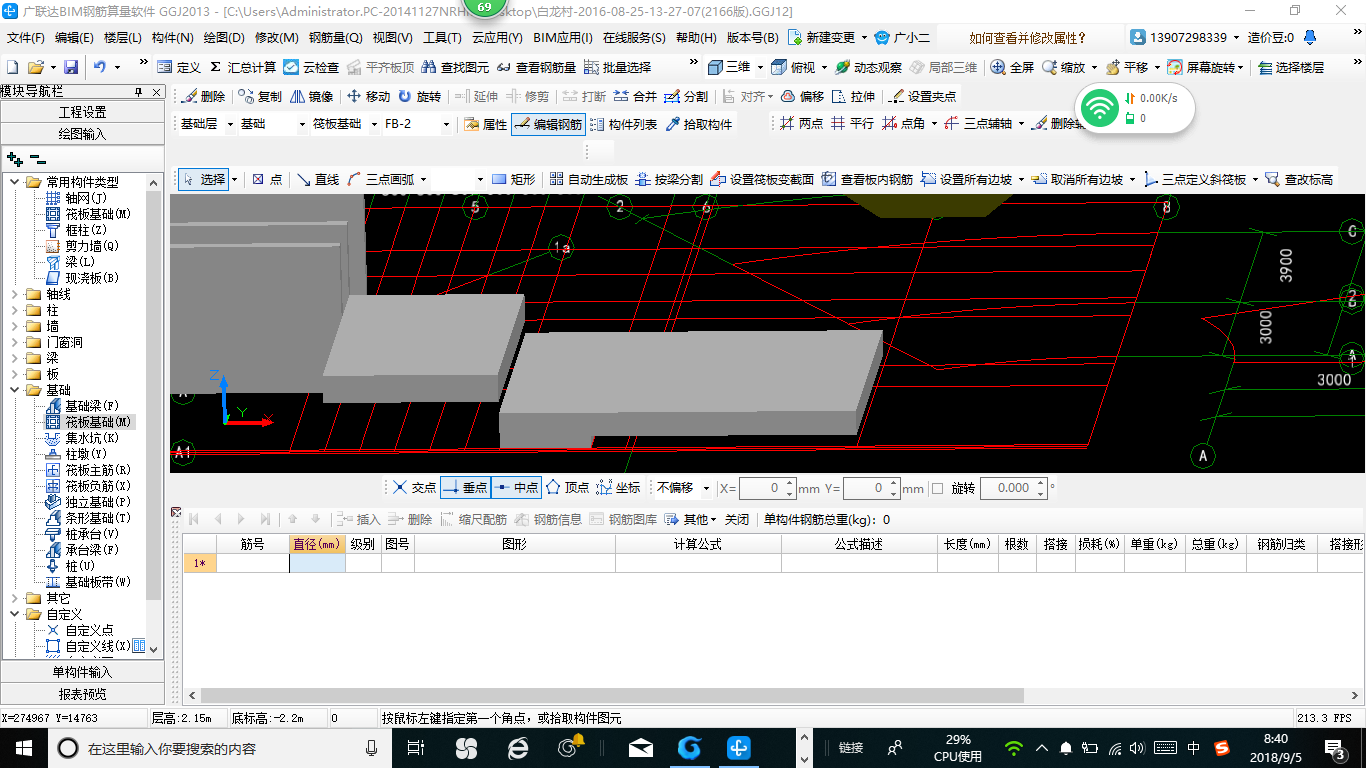Open the 构件(N) menu

click(x=172, y=38)
